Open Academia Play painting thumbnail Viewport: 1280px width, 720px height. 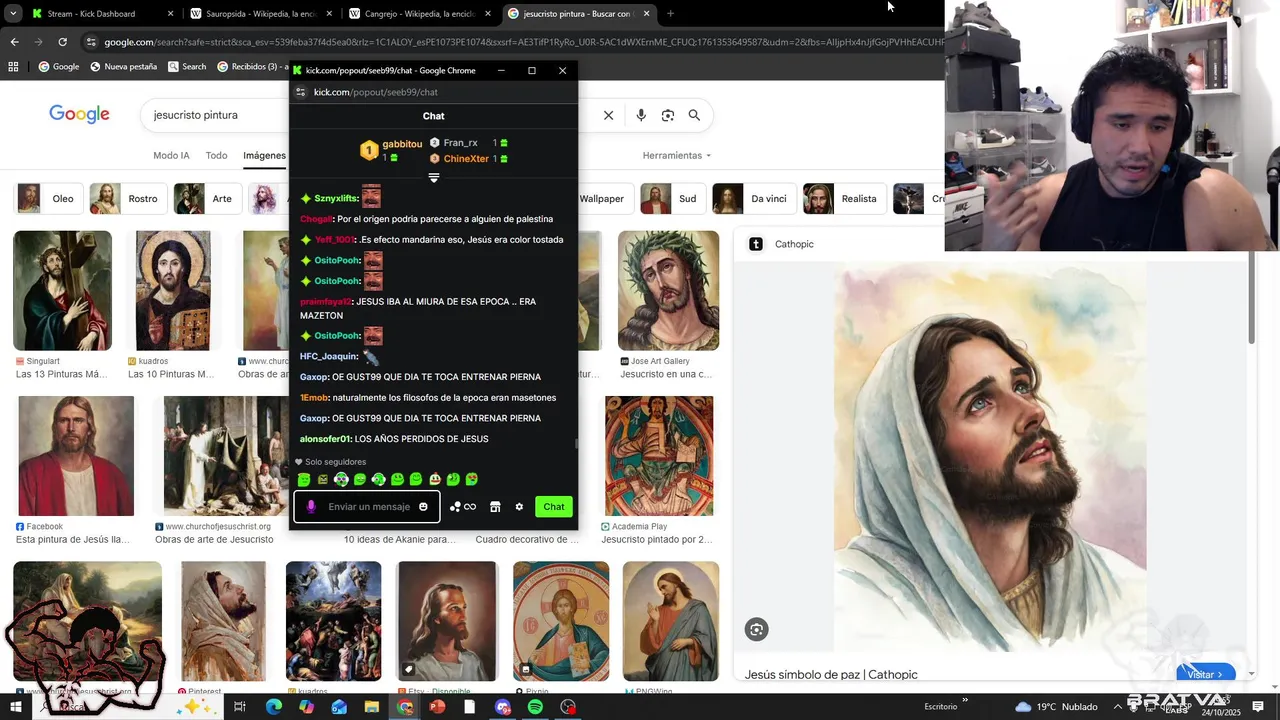(659, 456)
